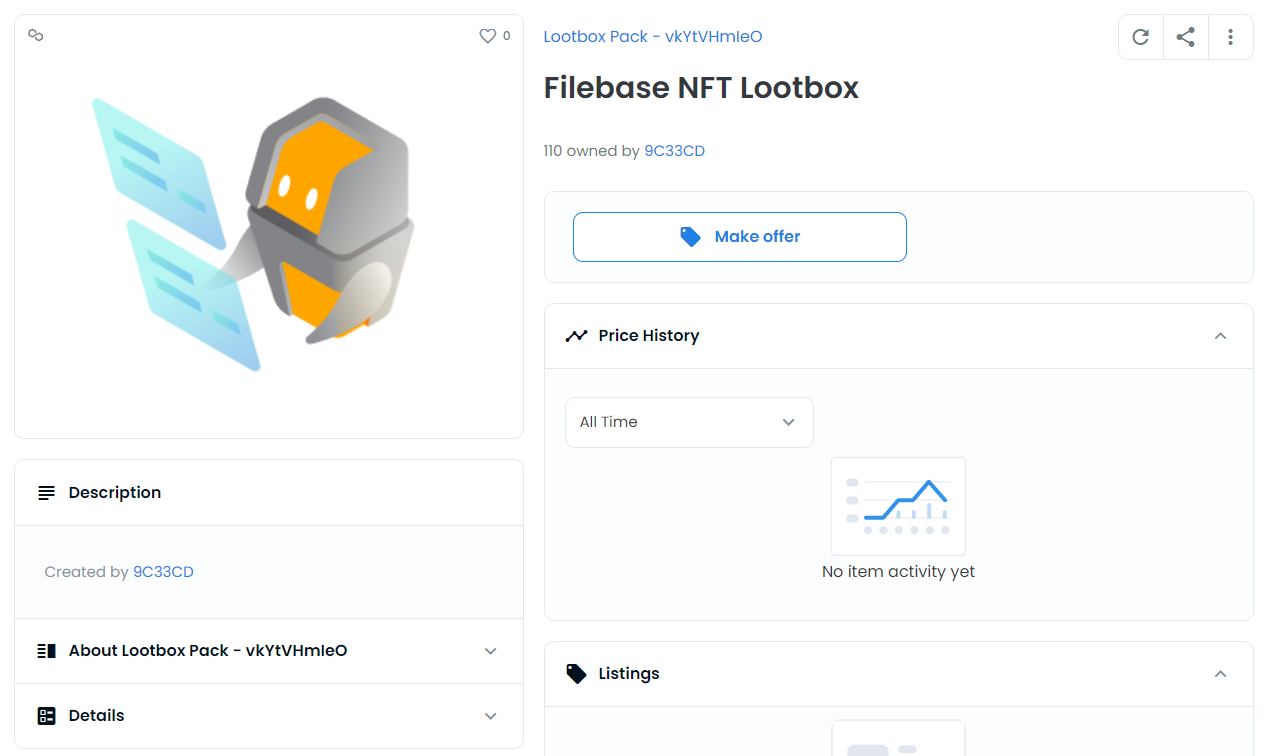Click the Listings heading text
Screen dimensions: 1269x756
click(x=629, y=674)
